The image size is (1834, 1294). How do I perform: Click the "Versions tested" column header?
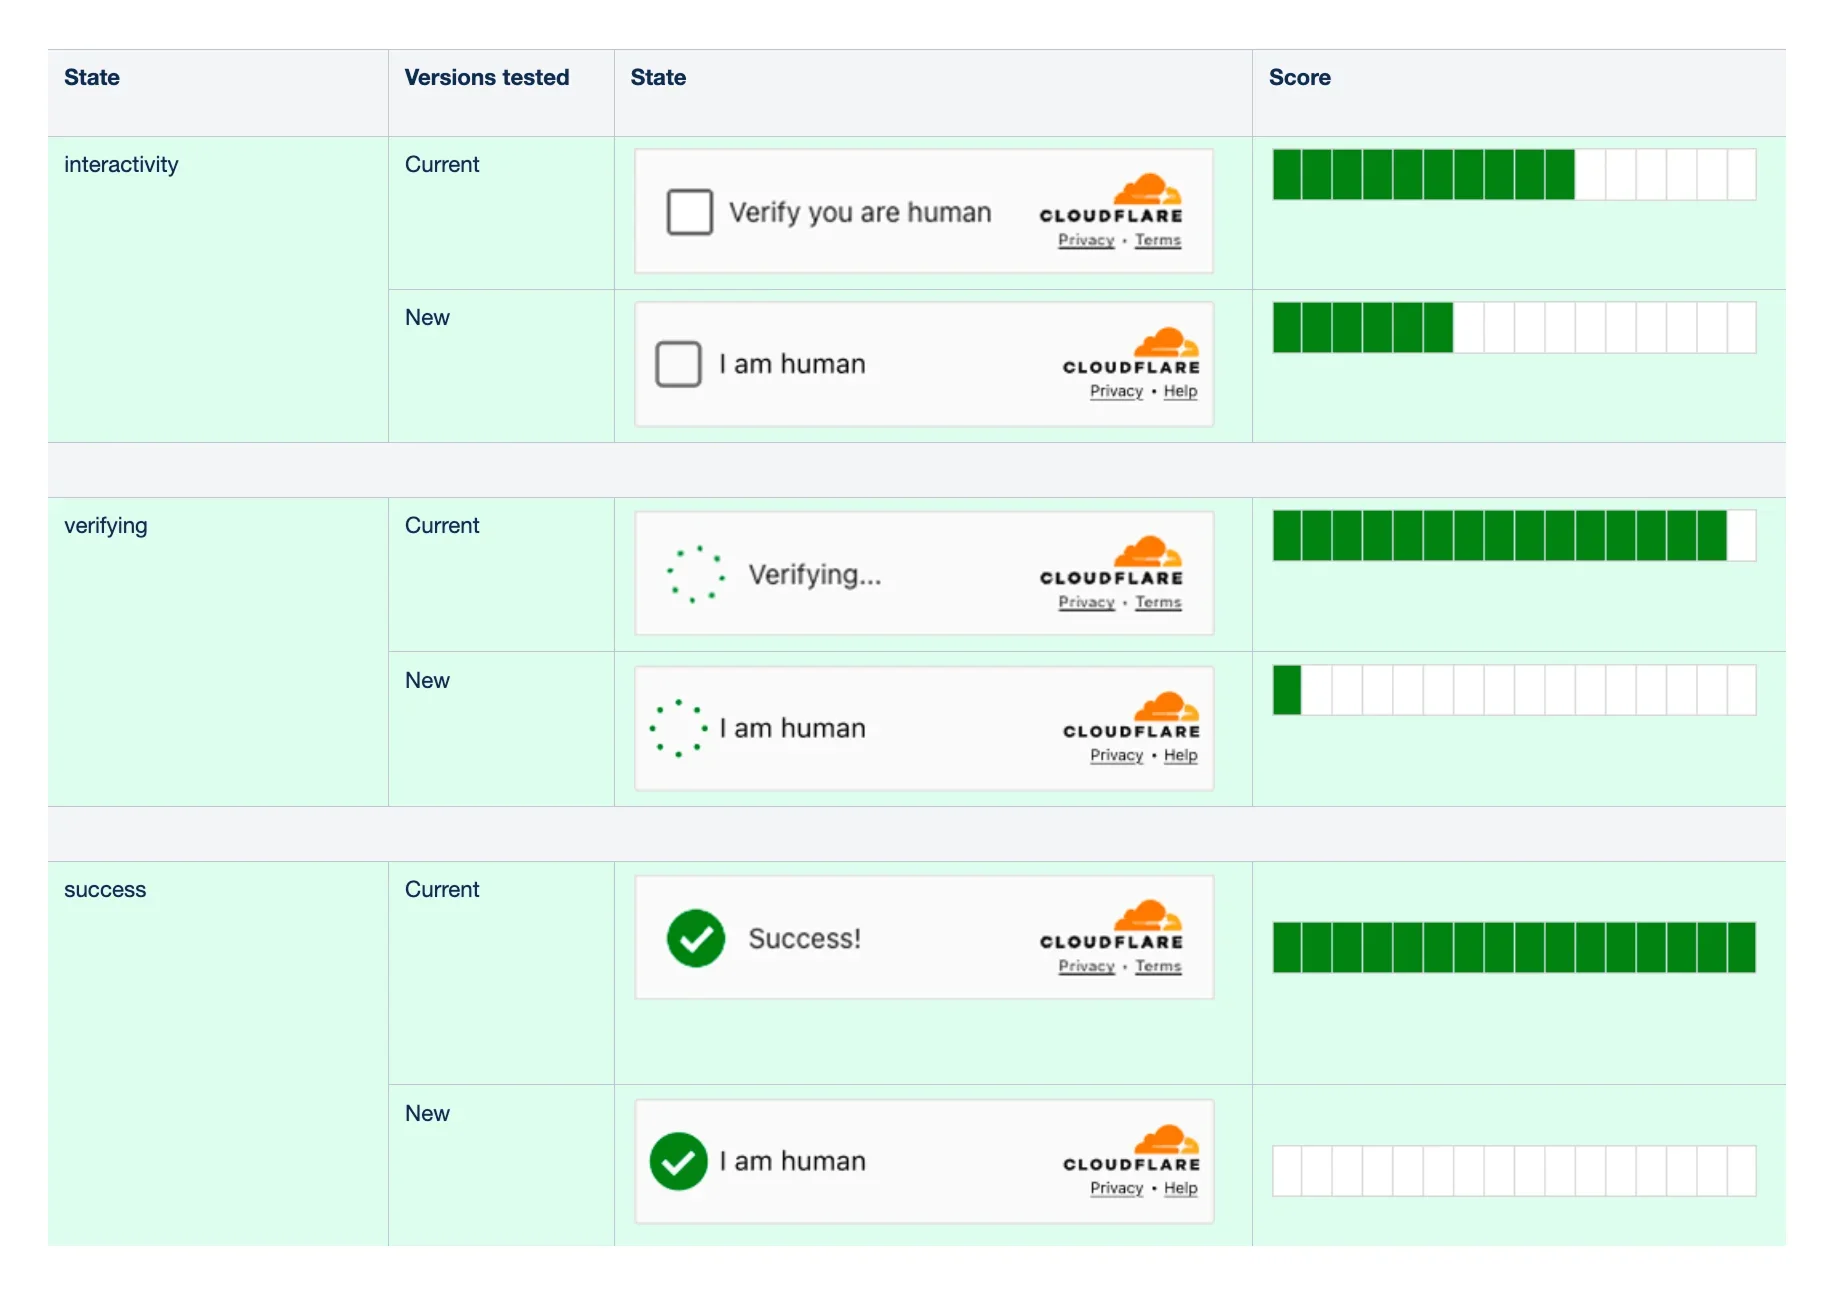pyautogui.click(x=487, y=78)
